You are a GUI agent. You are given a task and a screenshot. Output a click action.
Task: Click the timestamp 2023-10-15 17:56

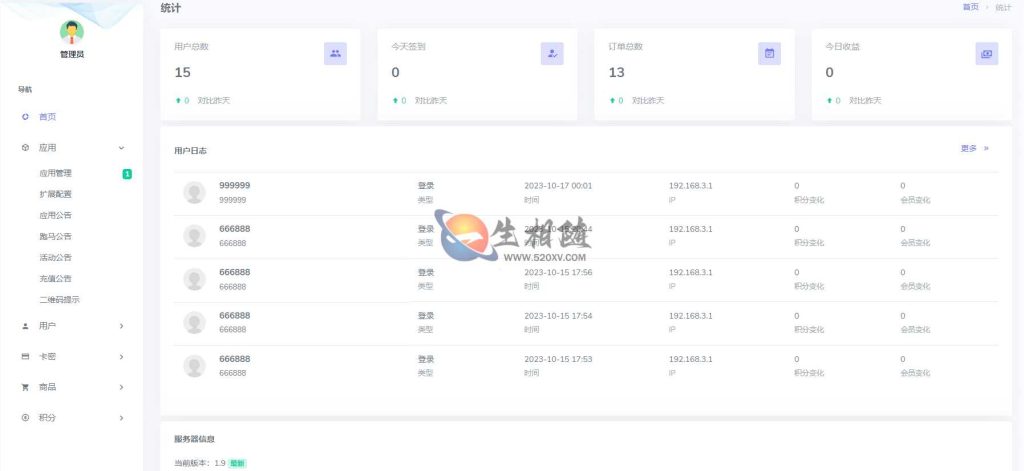pyautogui.click(x=558, y=272)
